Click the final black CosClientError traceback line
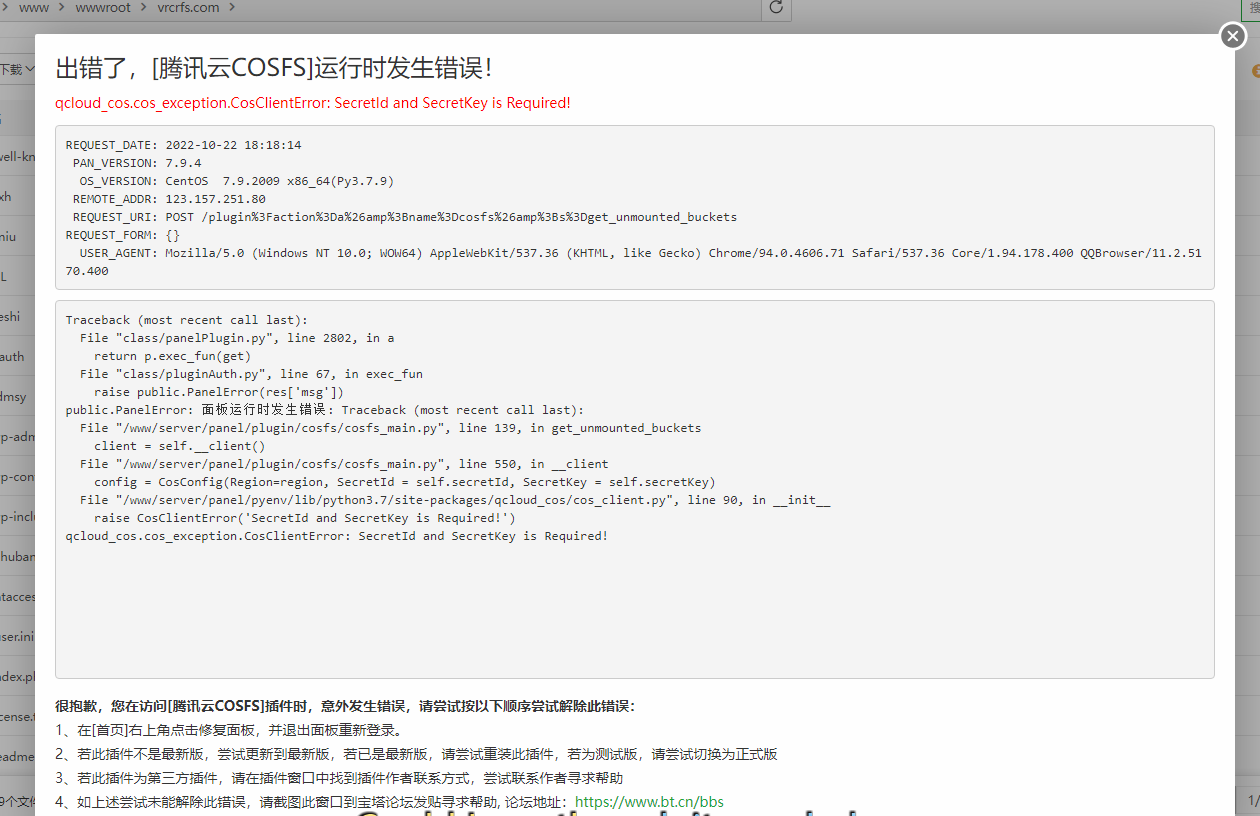The height and width of the screenshot is (816, 1260). 337,536
